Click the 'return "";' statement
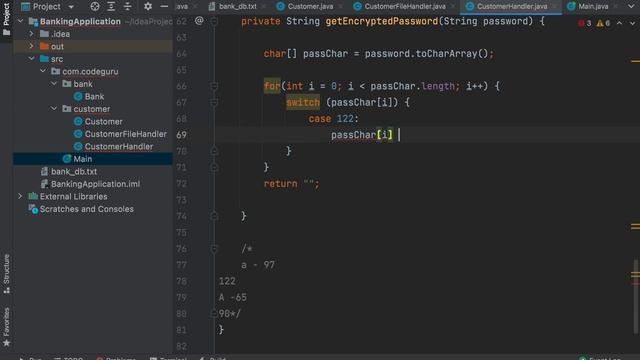 coord(291,184)
